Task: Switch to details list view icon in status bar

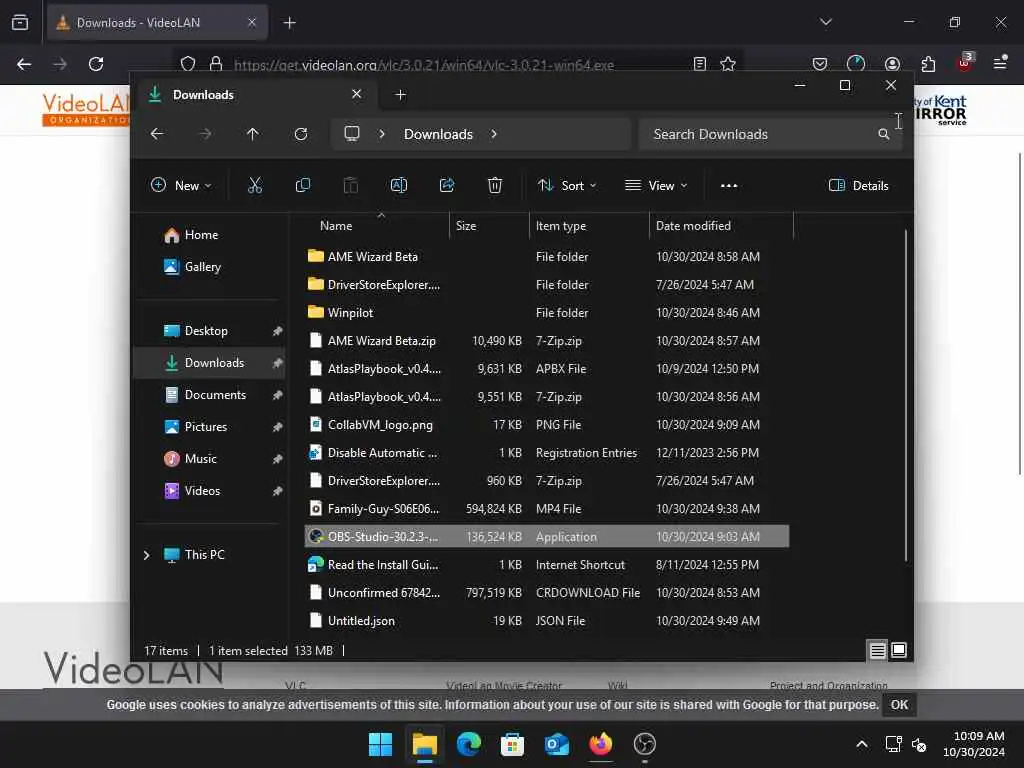Action: click(x=877, y=650)
